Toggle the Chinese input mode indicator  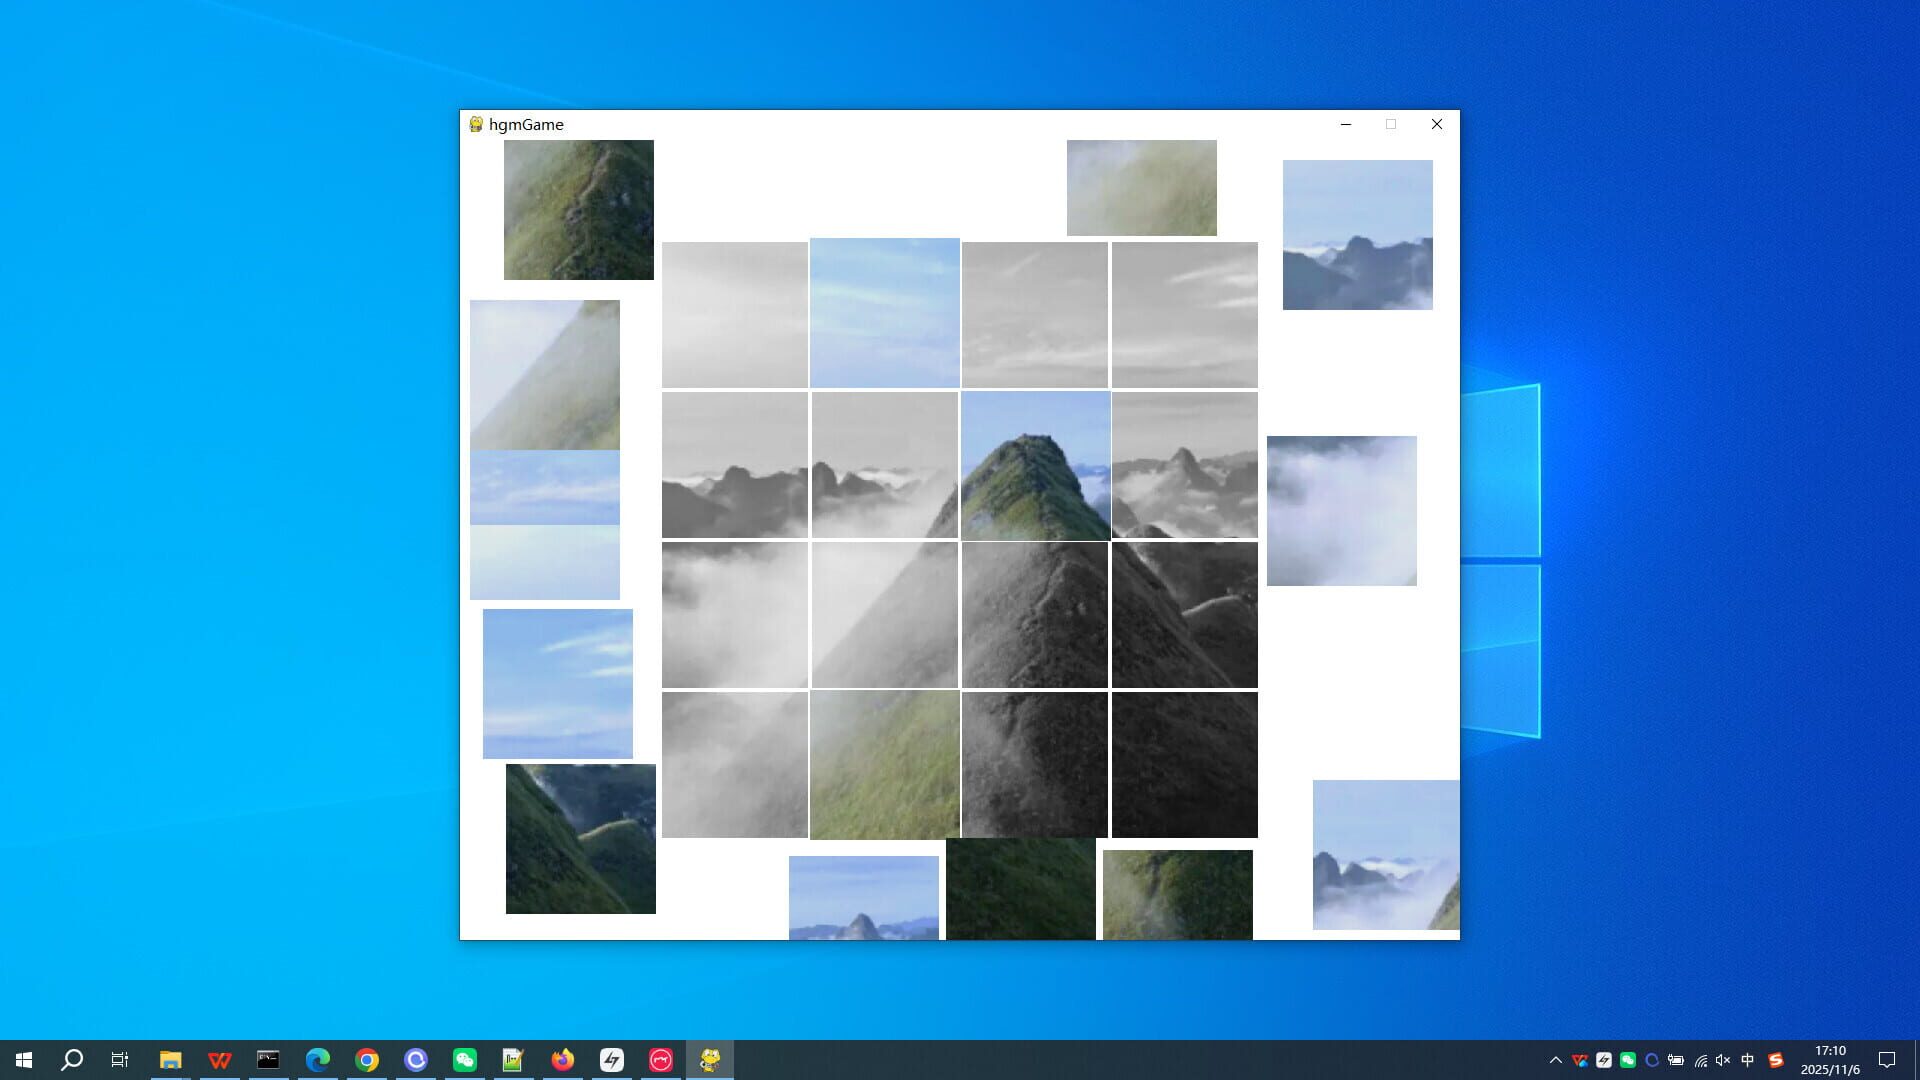1748,1059
